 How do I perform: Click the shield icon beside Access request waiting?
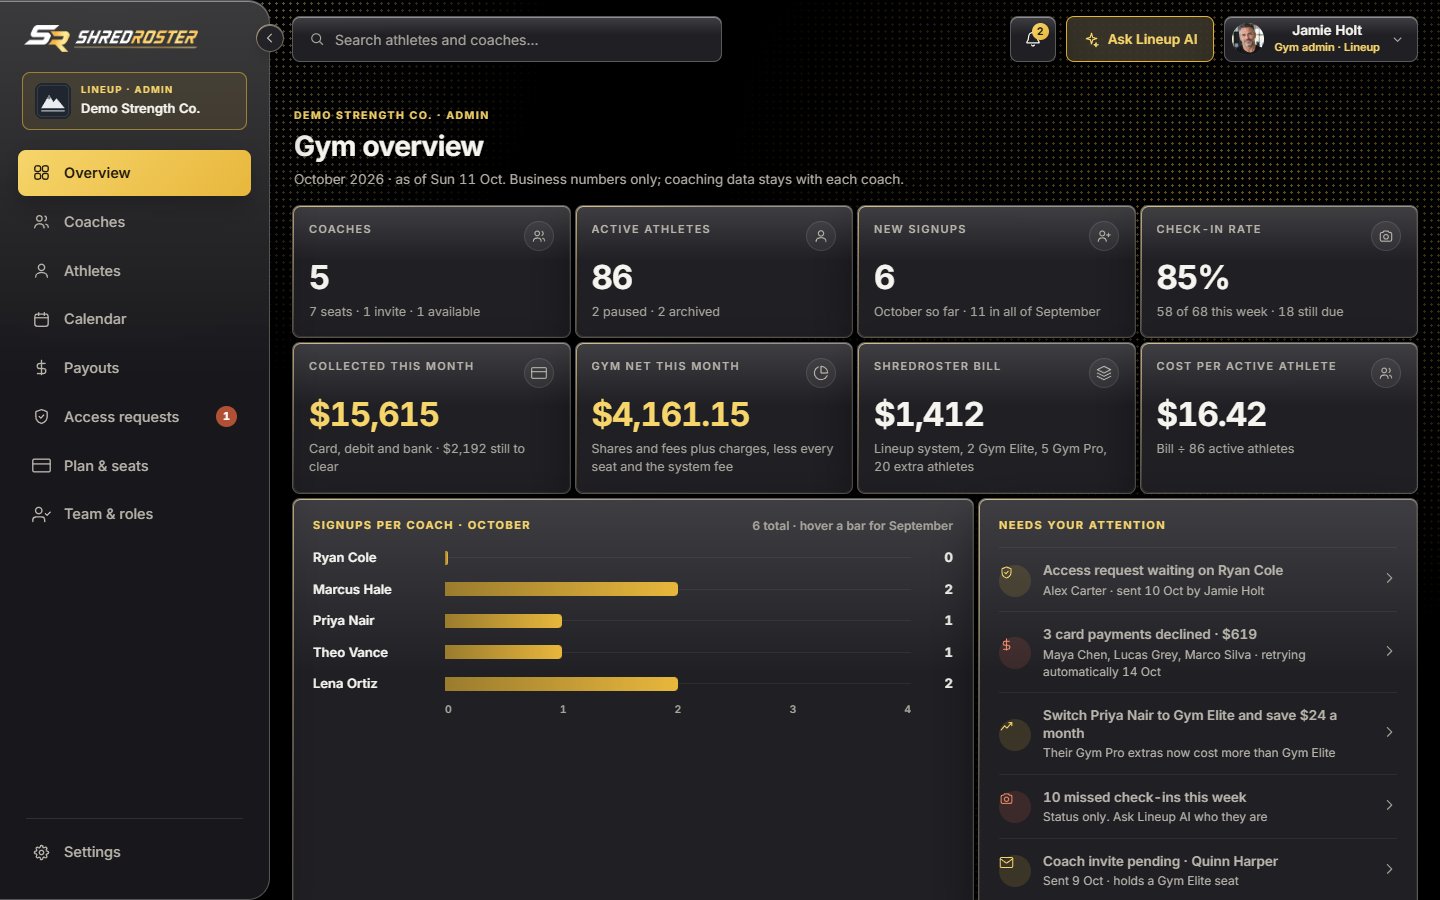click(1015, 580)
